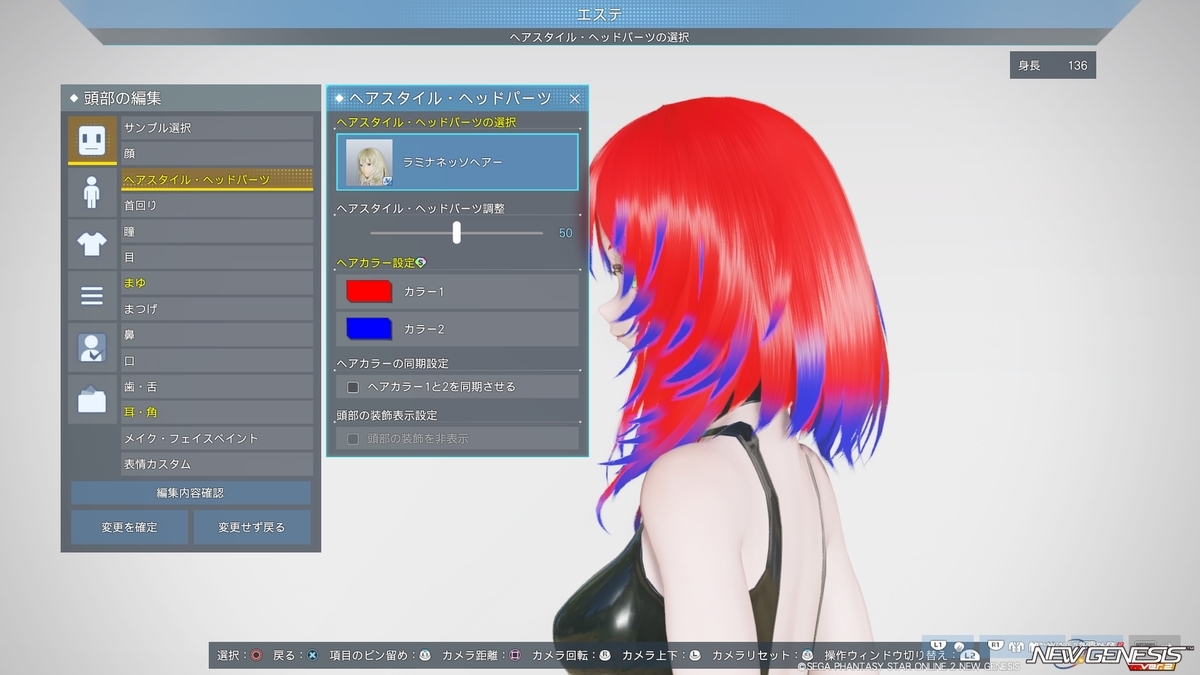Select the 首回り menu entry
The image size is (1200, 675).
(x=217, y=205)
